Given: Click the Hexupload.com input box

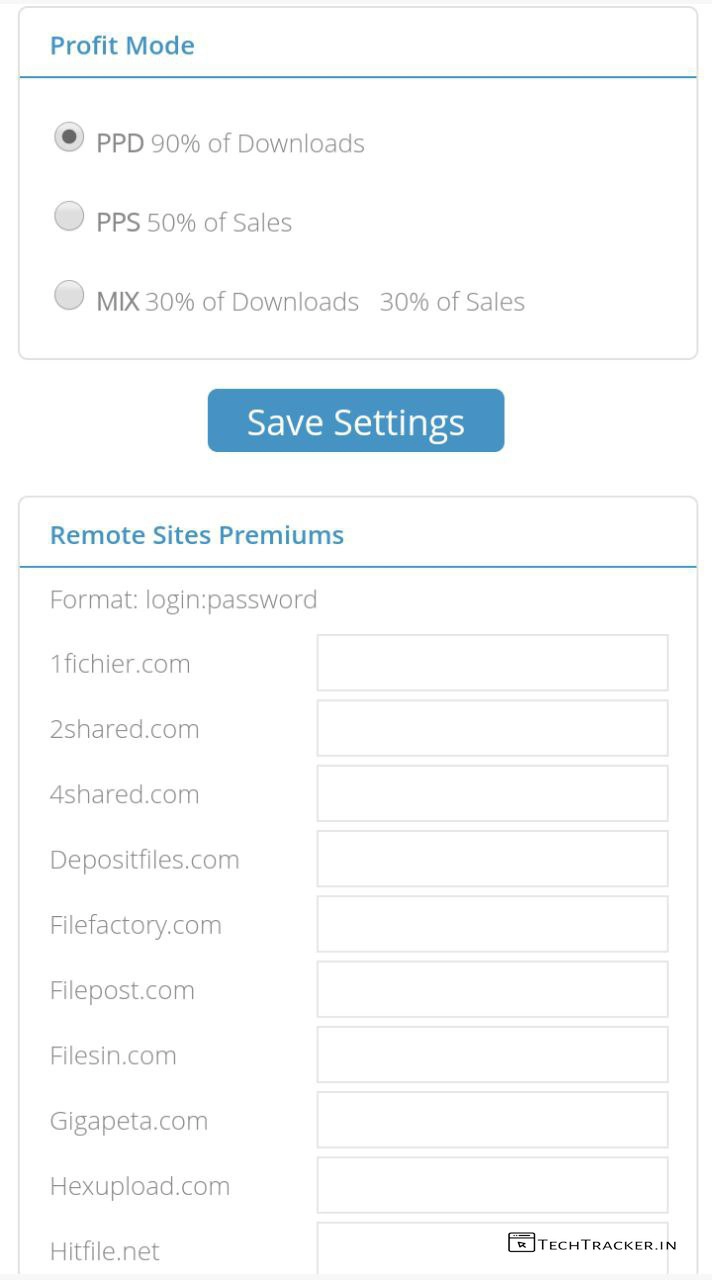Looking at the screenshot, I should coord(492,1185).
